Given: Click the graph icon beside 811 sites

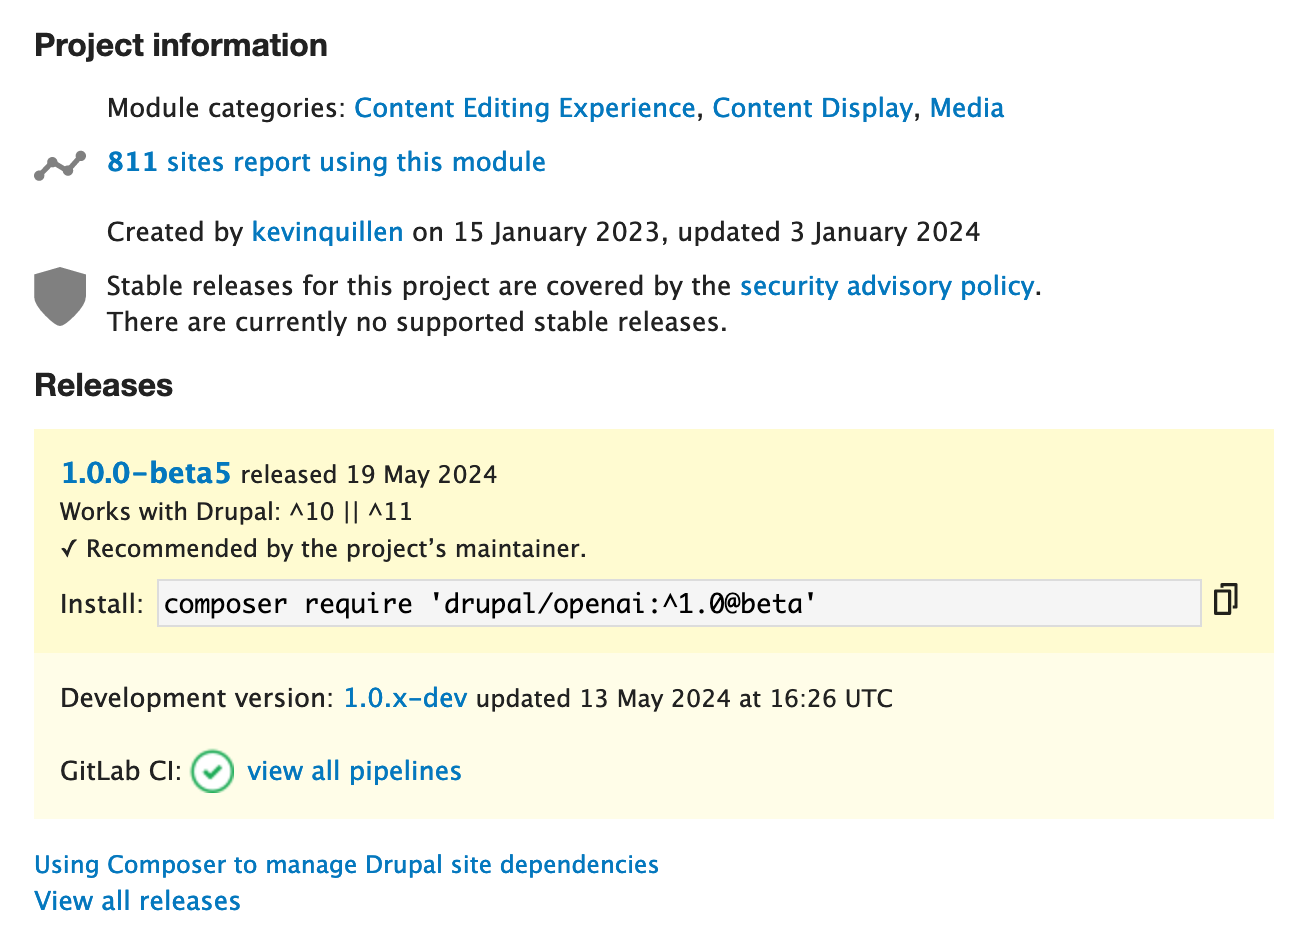Looking at the screenshot, I should [x=59, y=163].
